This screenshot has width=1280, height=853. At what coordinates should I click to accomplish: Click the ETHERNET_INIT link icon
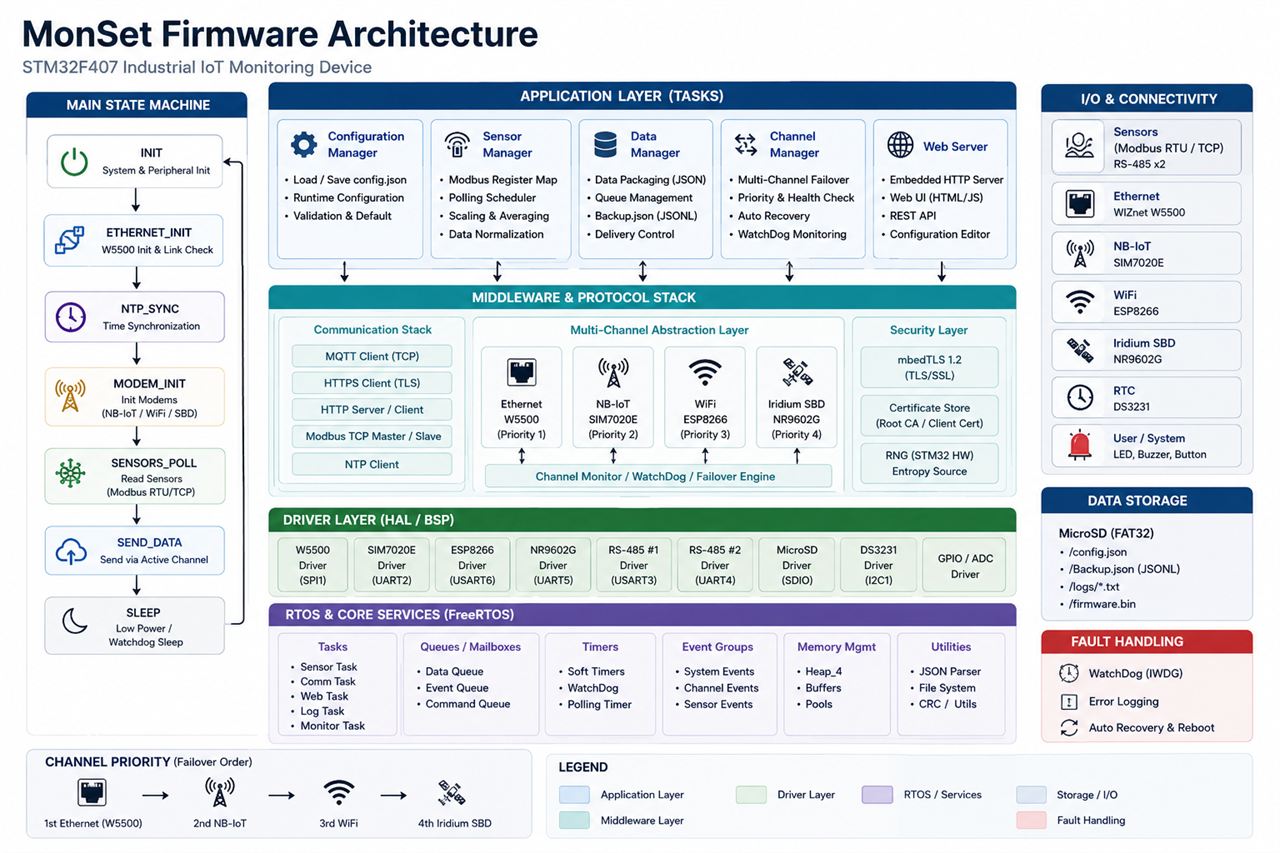[x=70, y=241]
